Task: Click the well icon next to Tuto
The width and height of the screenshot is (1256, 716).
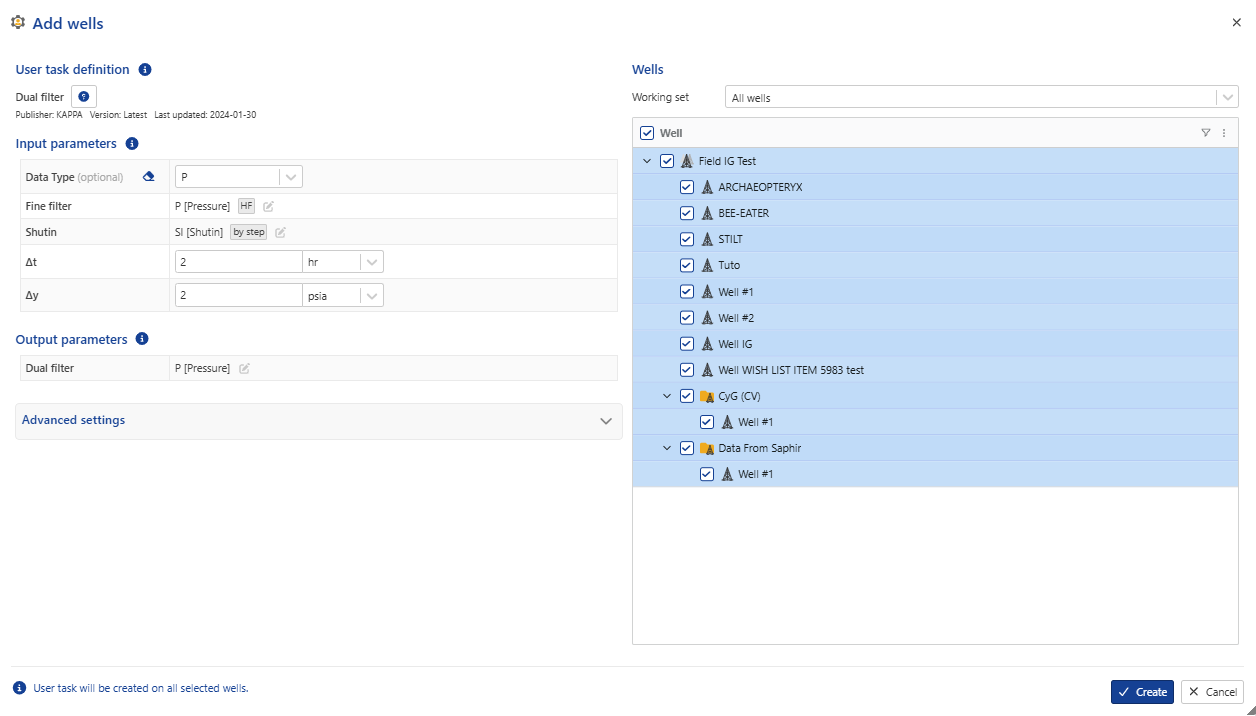Action: pyautogui.click(x=708, y=264)
